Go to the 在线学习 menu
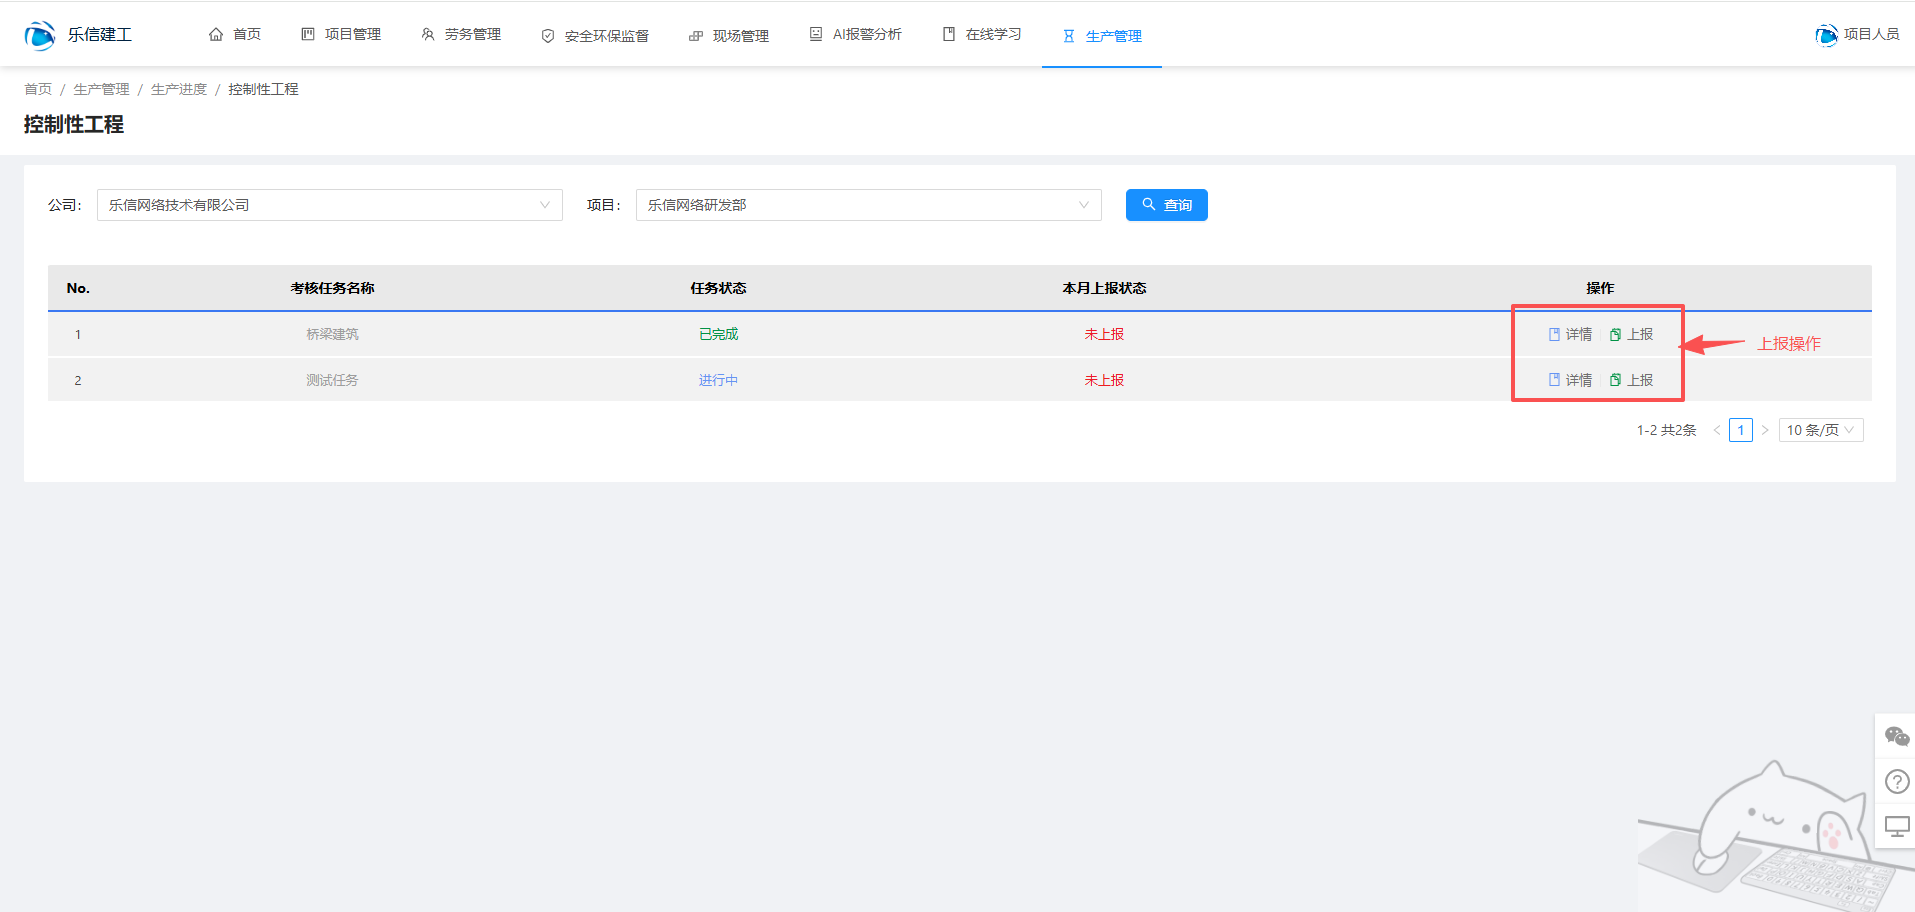Image resolution: width=1915 pixels, height=912 pixels. pos(982,35)
